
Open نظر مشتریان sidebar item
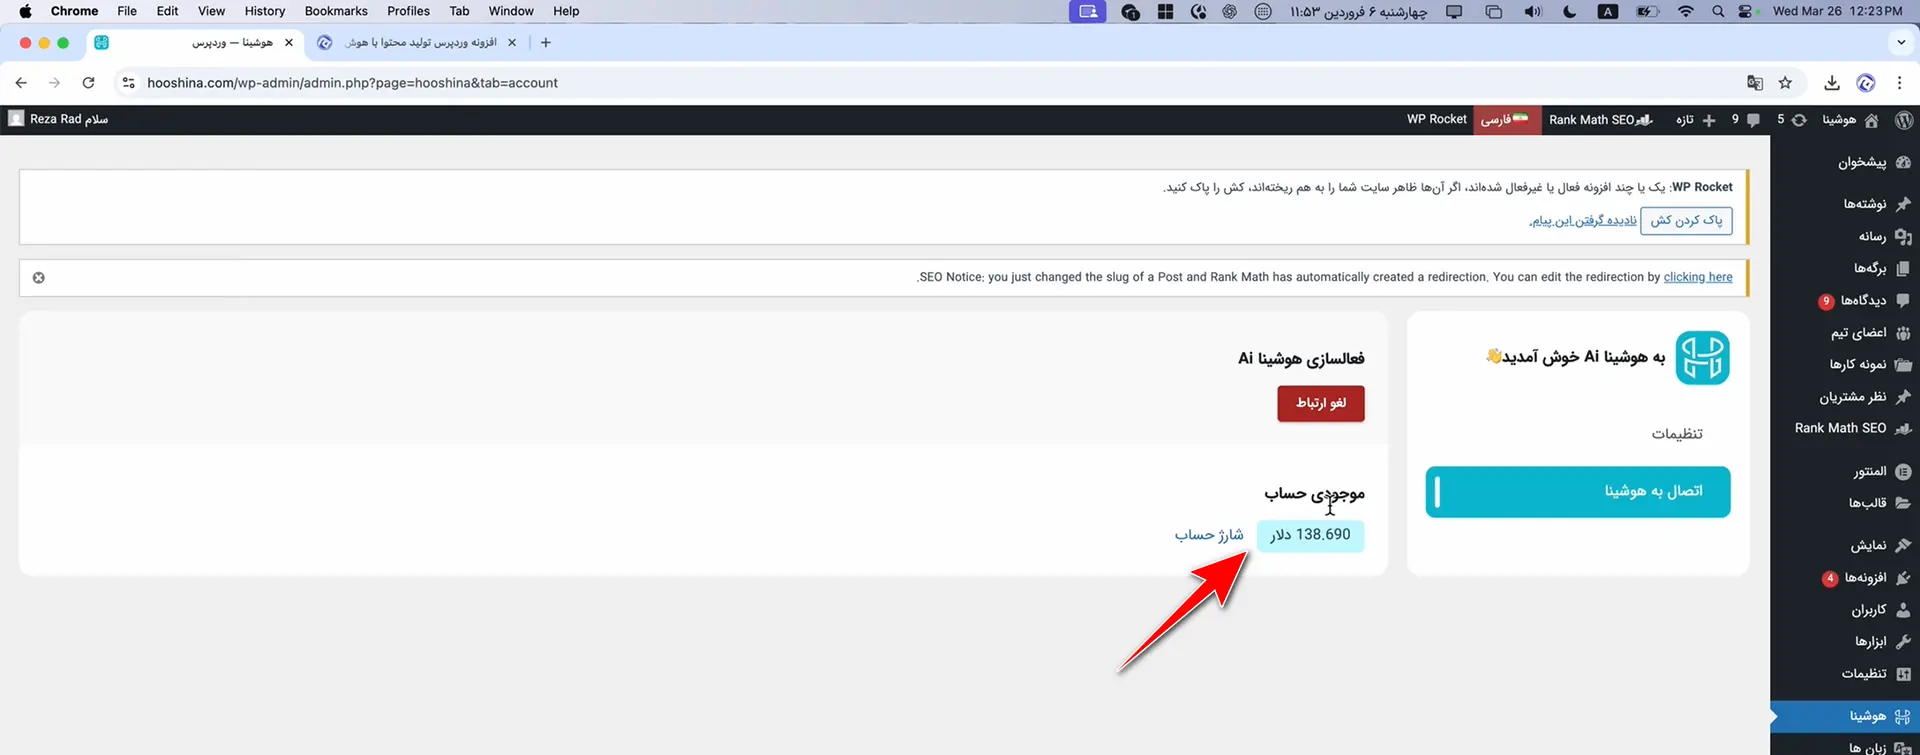click(x=1864, y=396)
